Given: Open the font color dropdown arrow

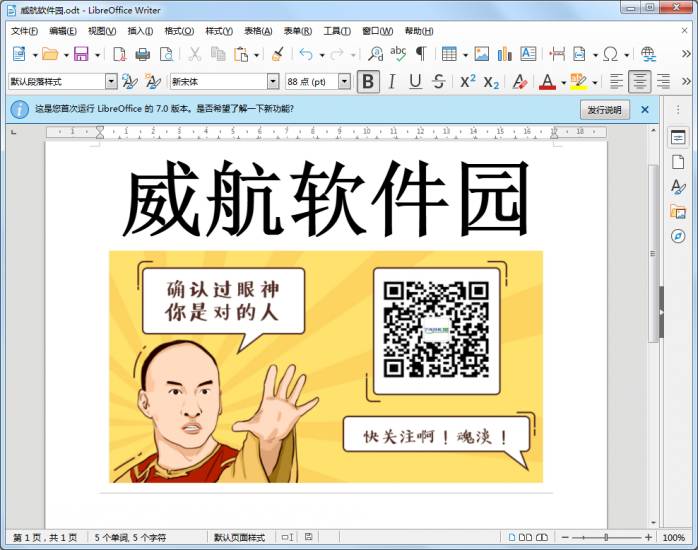Looking at the screenshot, I should [564, 83].
